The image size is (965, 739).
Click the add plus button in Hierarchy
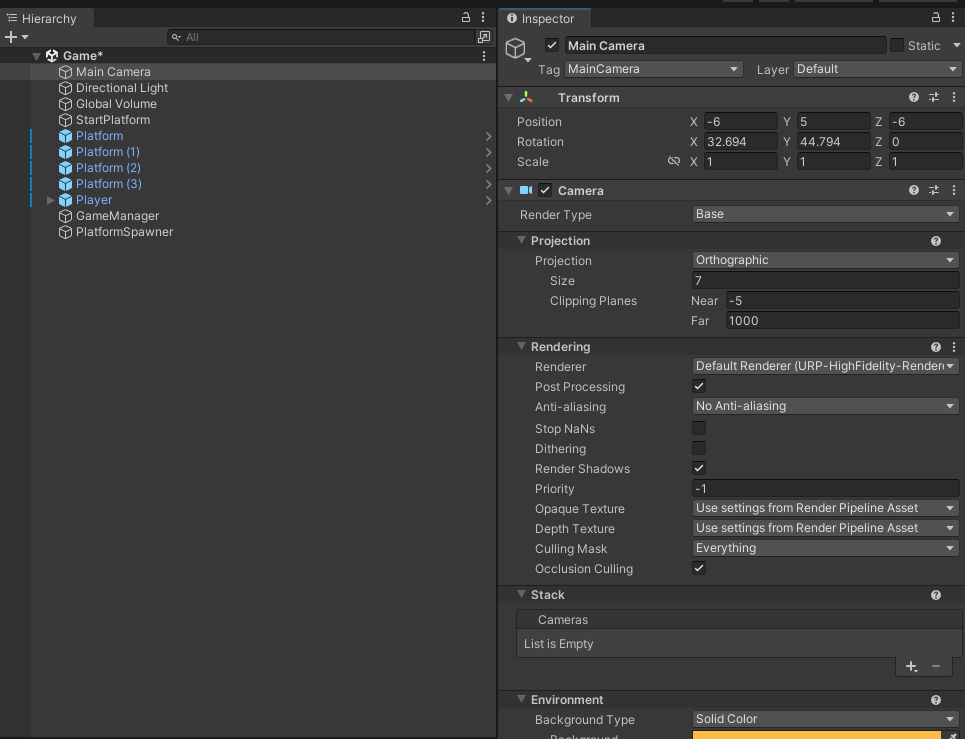11,37
